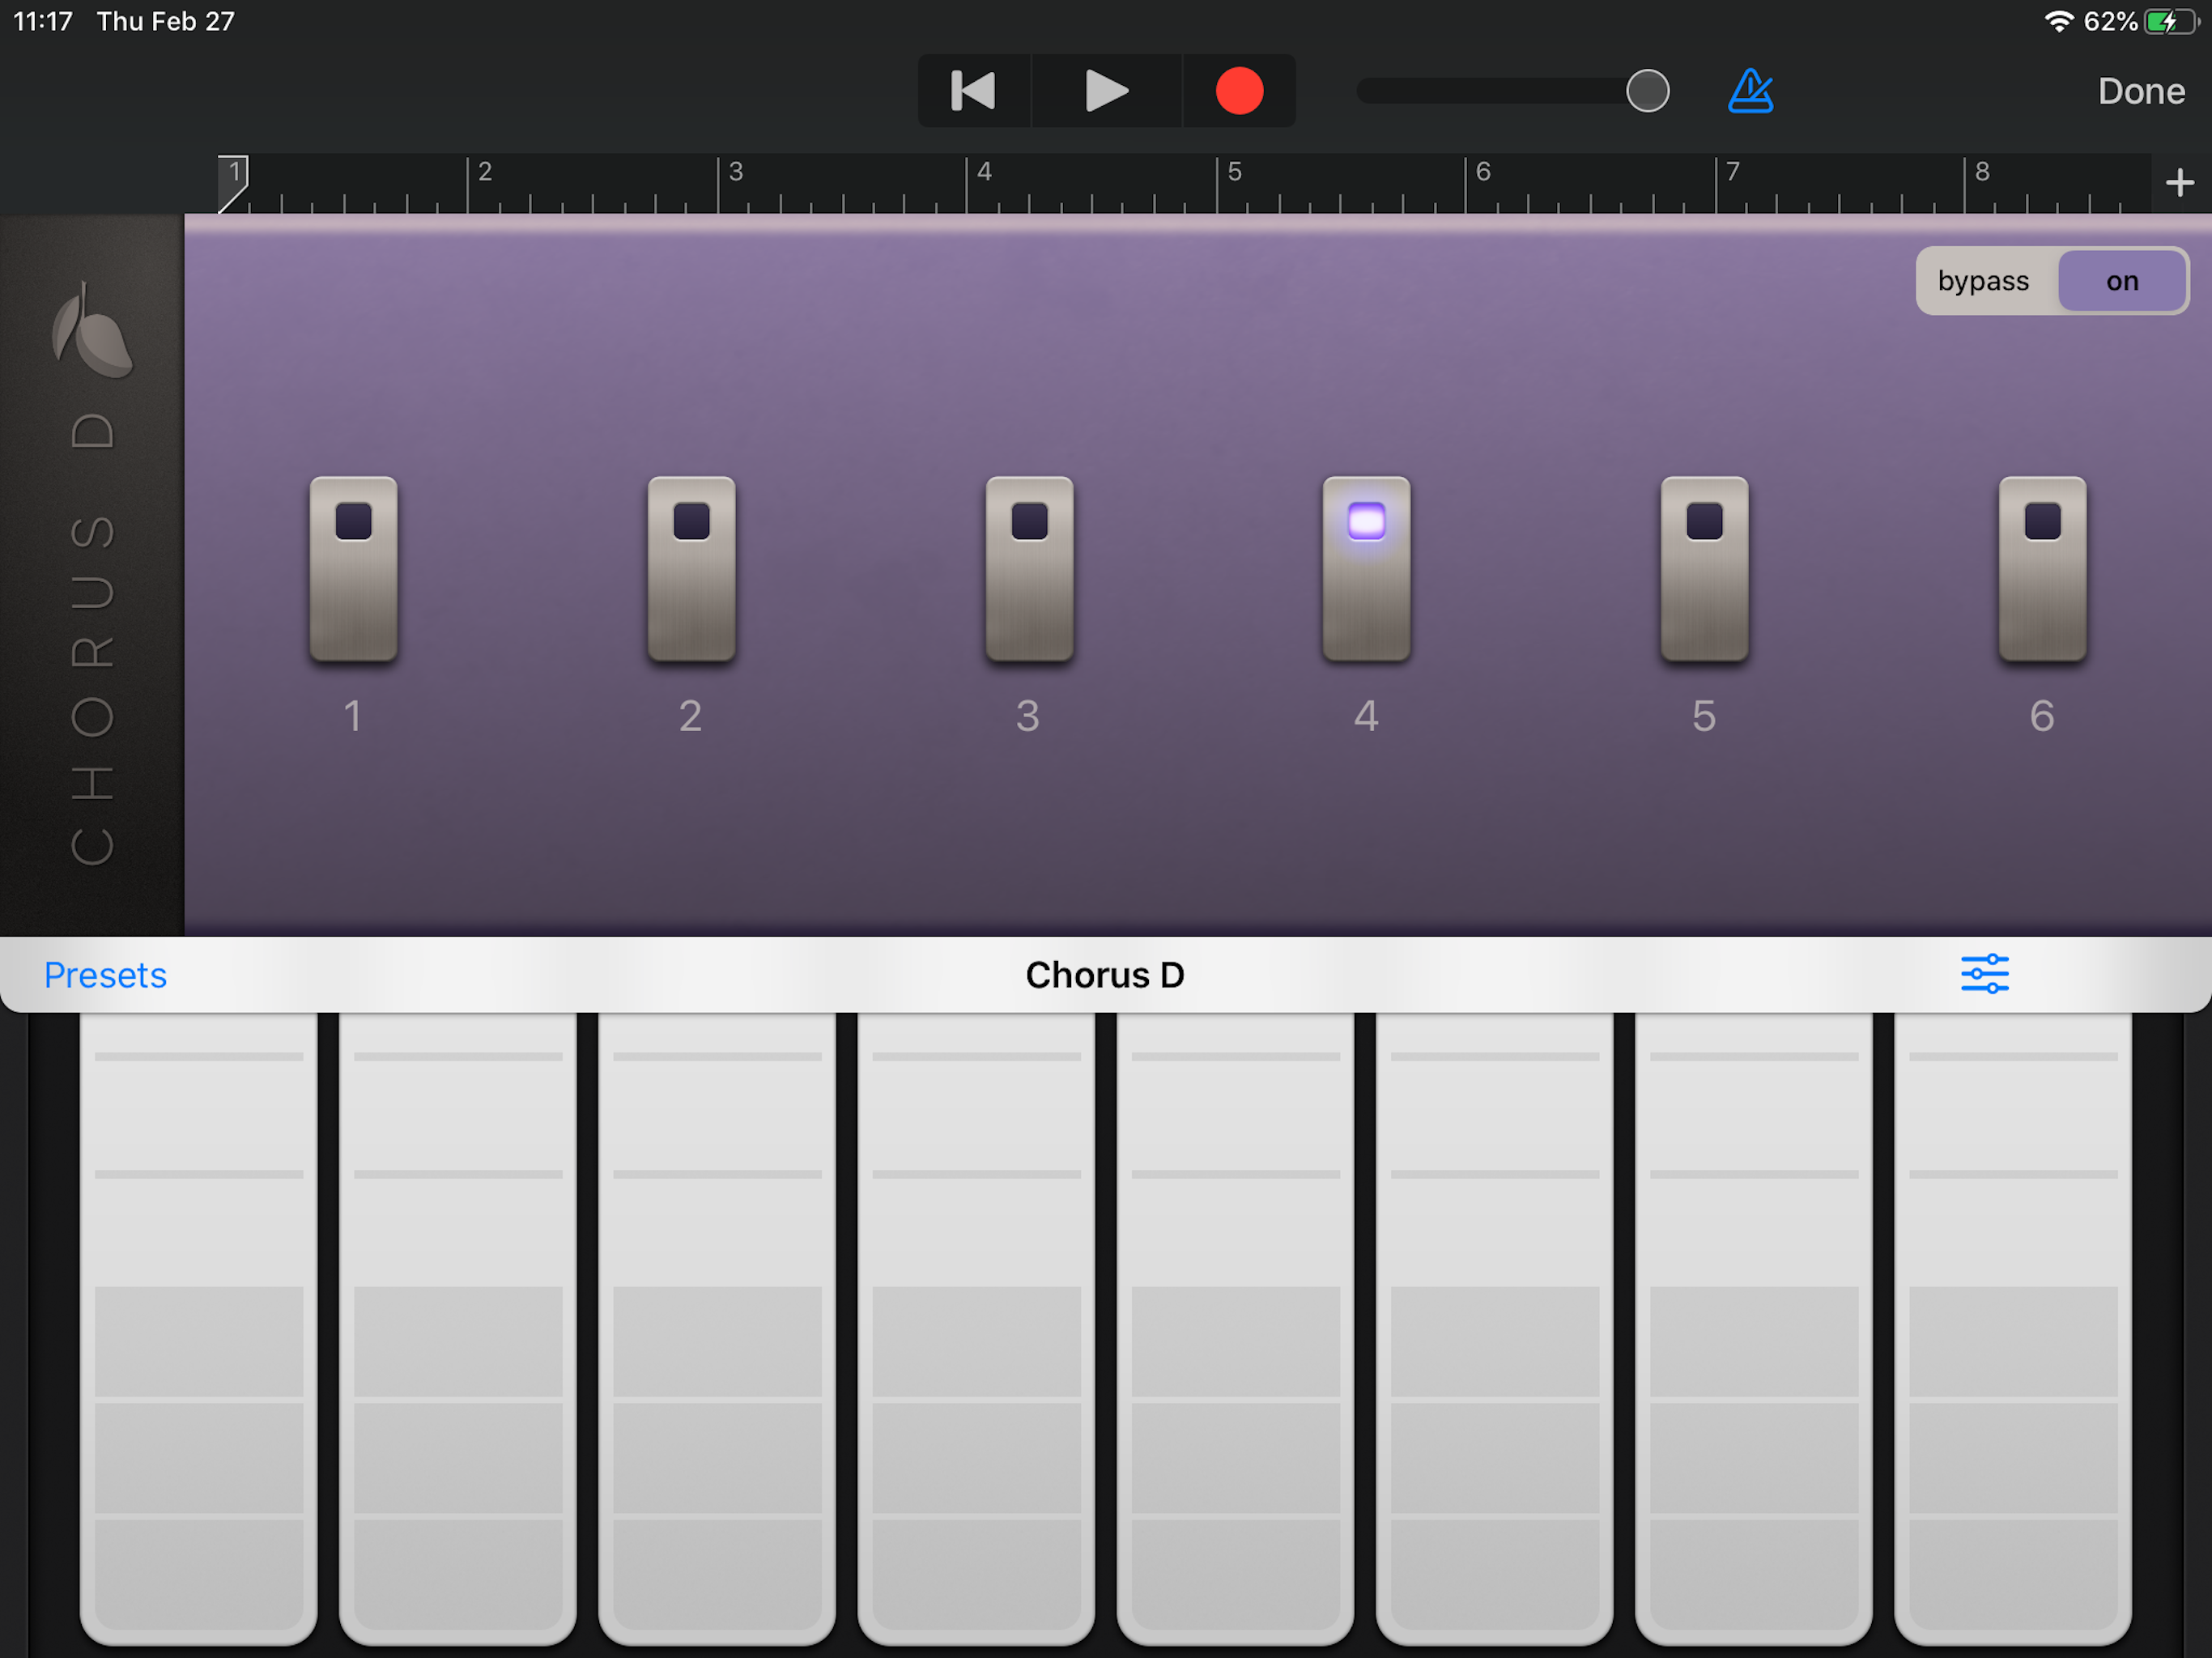Image resolution: width=2212 pixels, height=1658 pixels.
Task: Start recording with the red record button
Action: 1239,91
